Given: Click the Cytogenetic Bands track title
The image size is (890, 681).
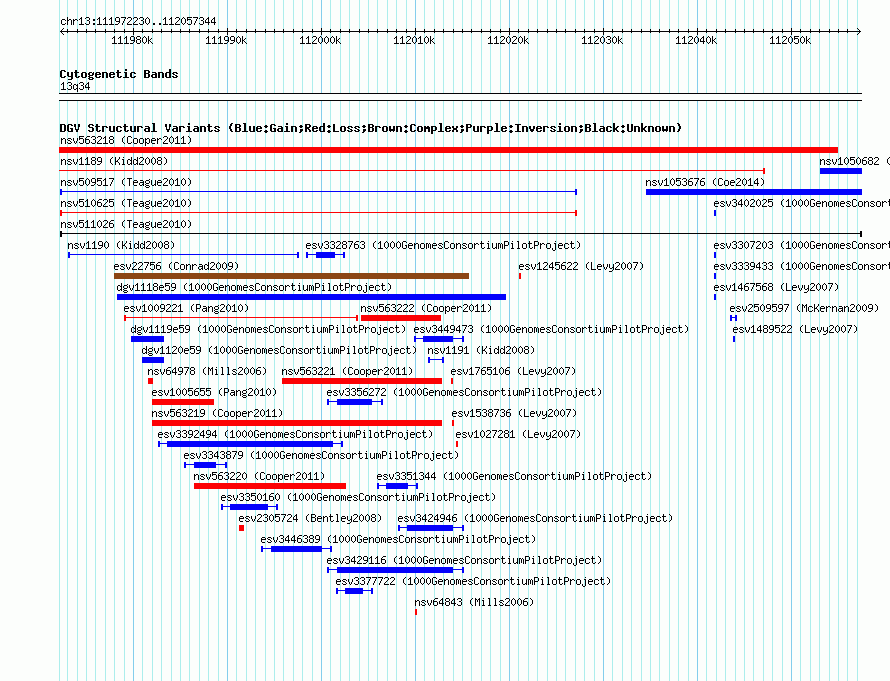Looking at the screenshot, I should tap(119, 74).
